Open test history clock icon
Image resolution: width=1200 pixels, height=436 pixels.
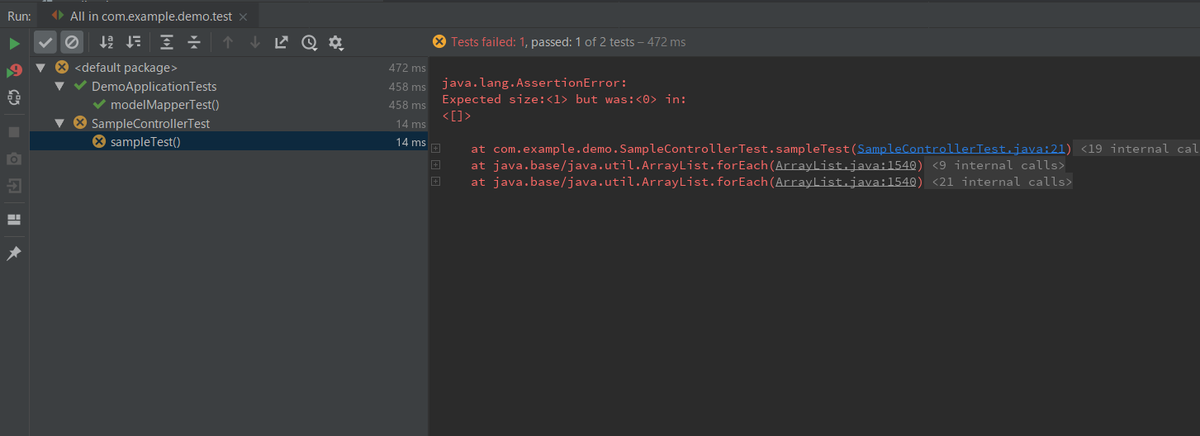tap(309, 42)
